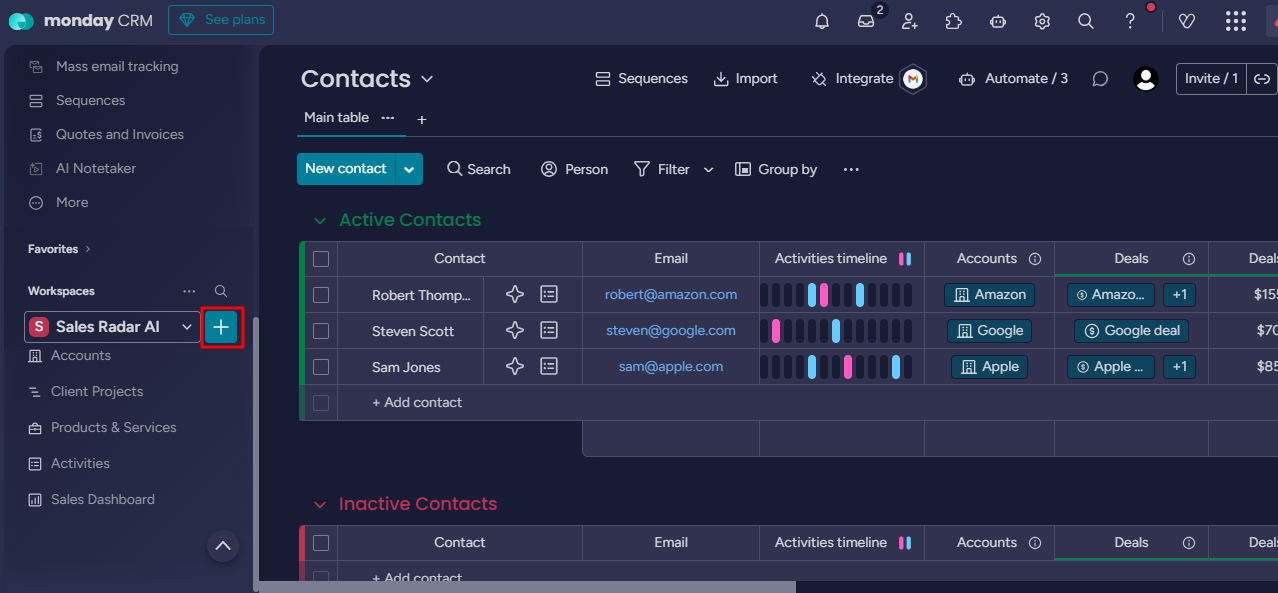Screen dimensions: 1278x593
Task: Click the Automate / 3 button
Action: (x=1013, y=79)
